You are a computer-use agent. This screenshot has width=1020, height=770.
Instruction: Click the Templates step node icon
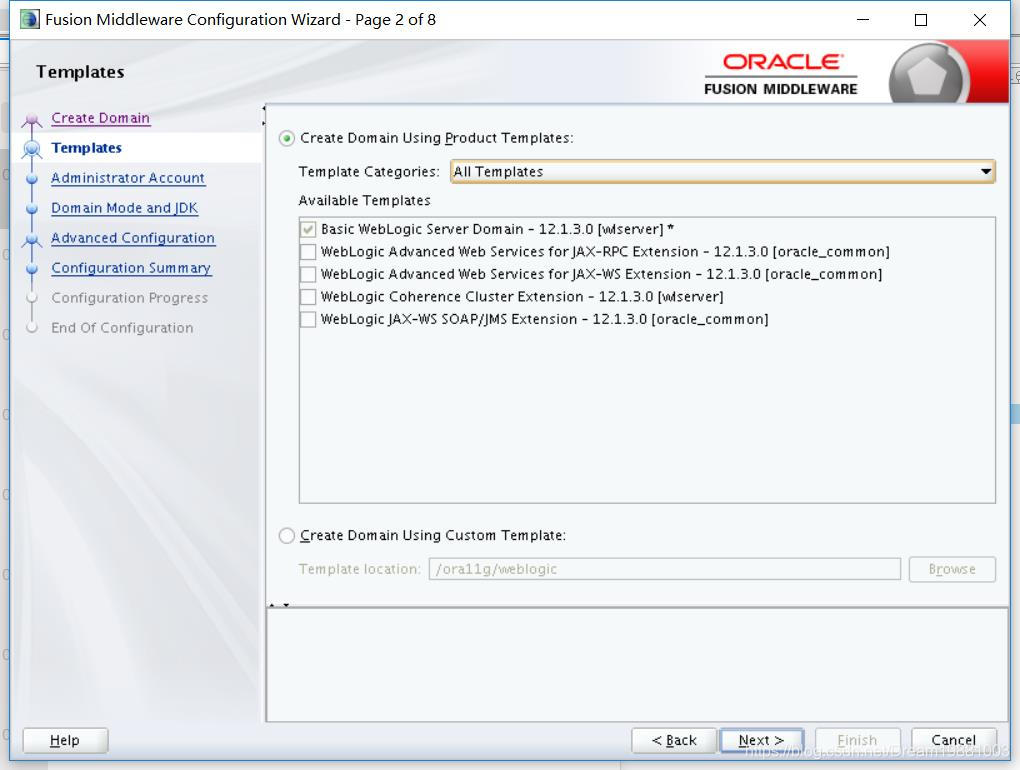click(x=31, y=149)
